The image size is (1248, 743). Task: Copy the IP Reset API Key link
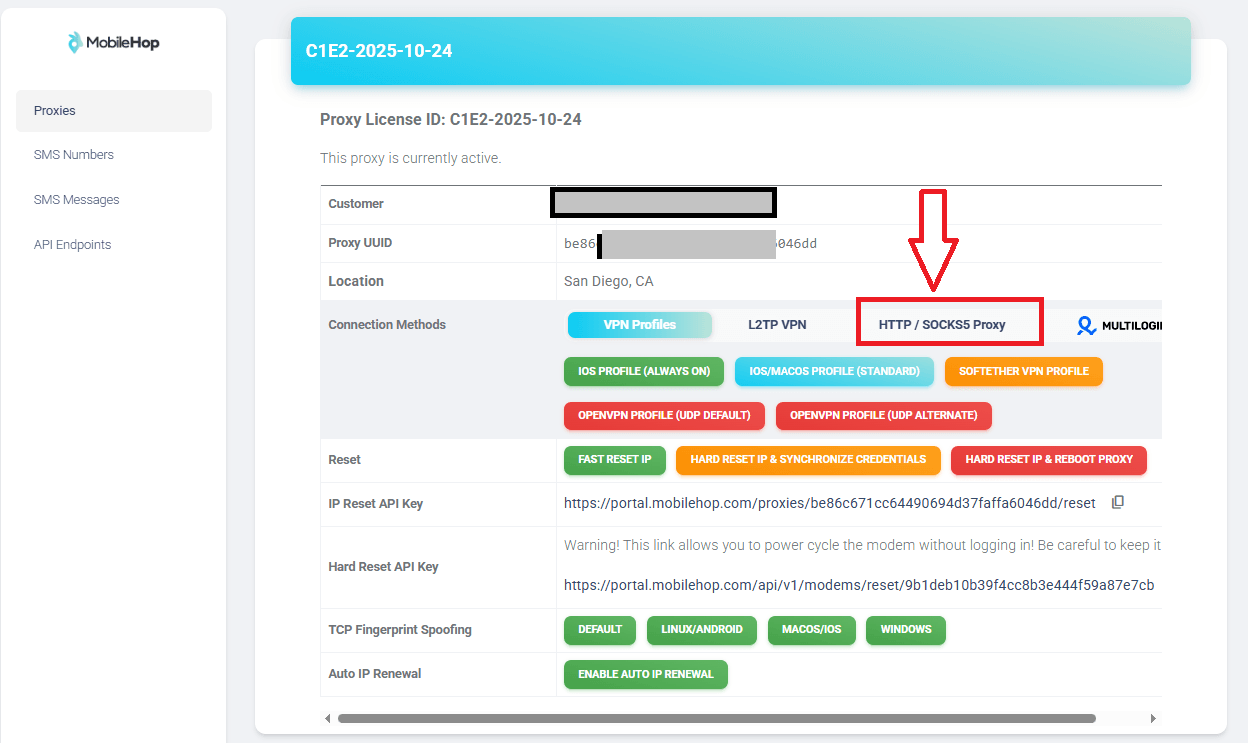pyautogui.click(x=1118, y=502)
